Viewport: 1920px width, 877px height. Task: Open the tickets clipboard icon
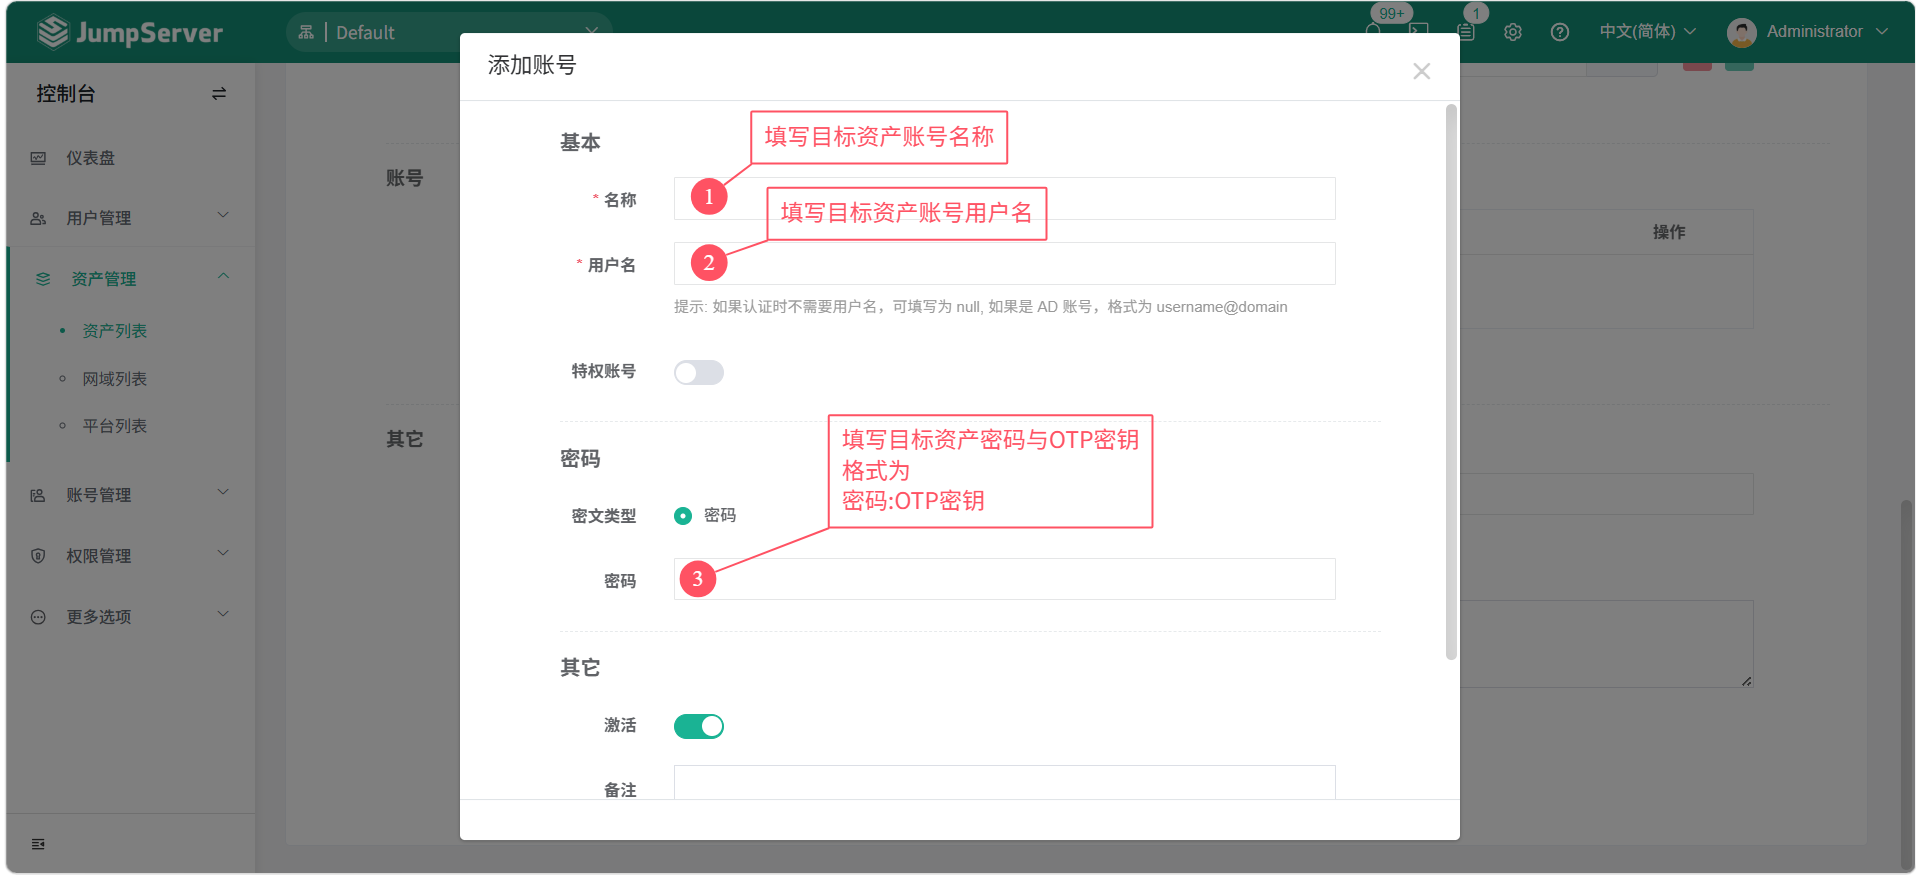coord(1466,32)
